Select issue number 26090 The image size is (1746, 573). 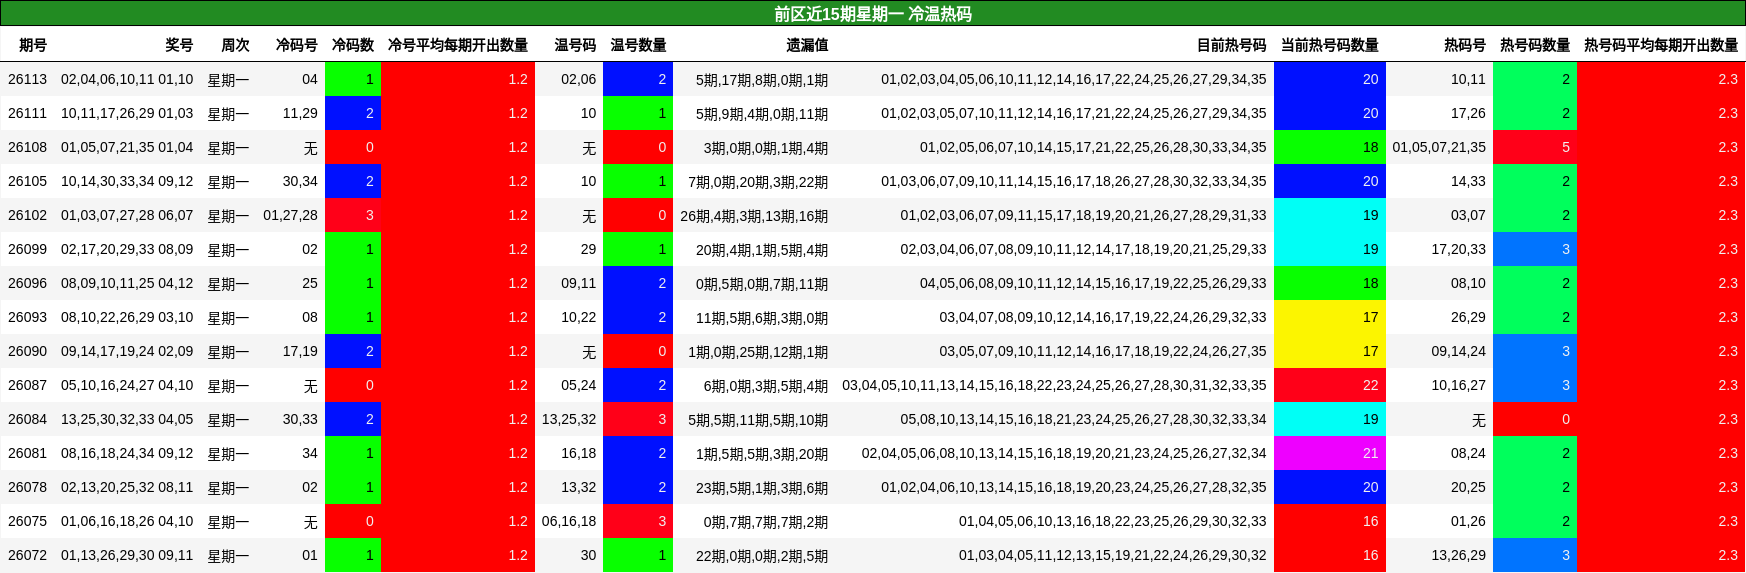pos(27,351)
